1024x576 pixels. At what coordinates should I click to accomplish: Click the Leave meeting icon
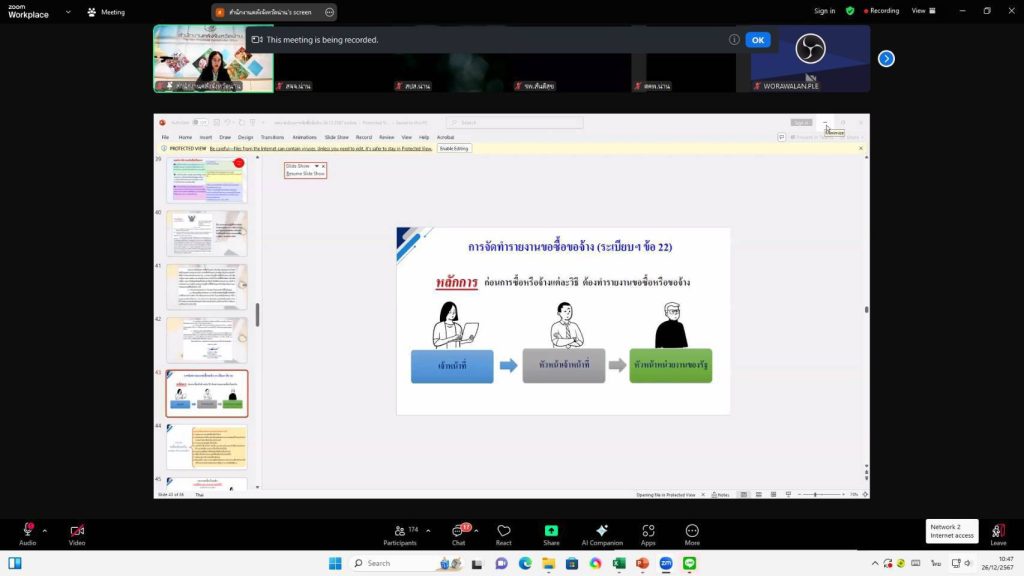coord(997,530)
